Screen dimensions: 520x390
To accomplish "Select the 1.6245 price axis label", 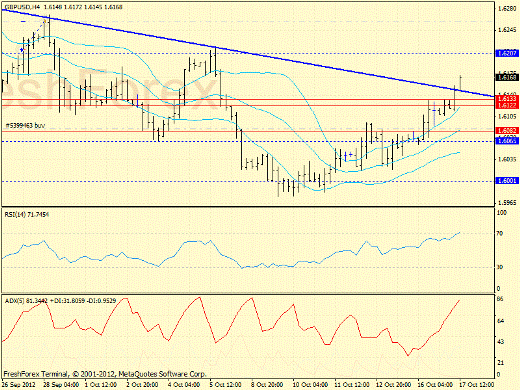I will tap(507, 30).
